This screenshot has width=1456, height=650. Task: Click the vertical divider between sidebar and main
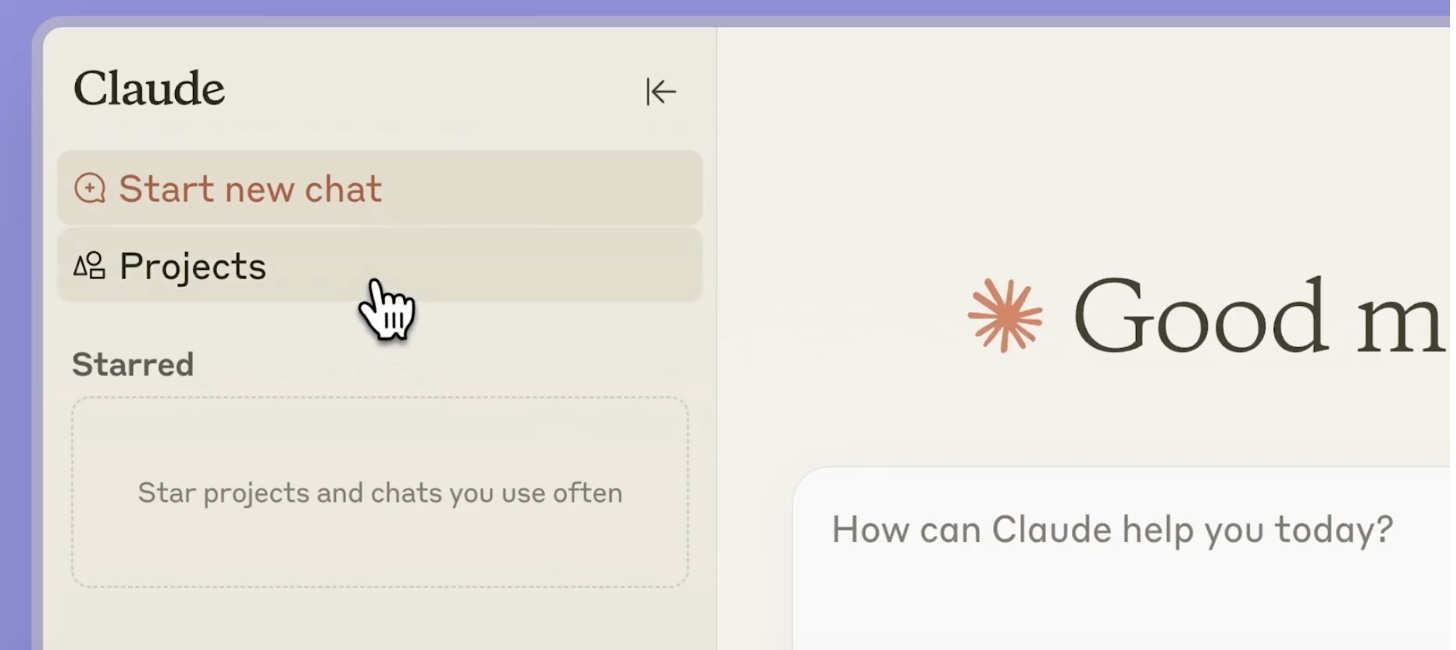[x=717, y=400]
